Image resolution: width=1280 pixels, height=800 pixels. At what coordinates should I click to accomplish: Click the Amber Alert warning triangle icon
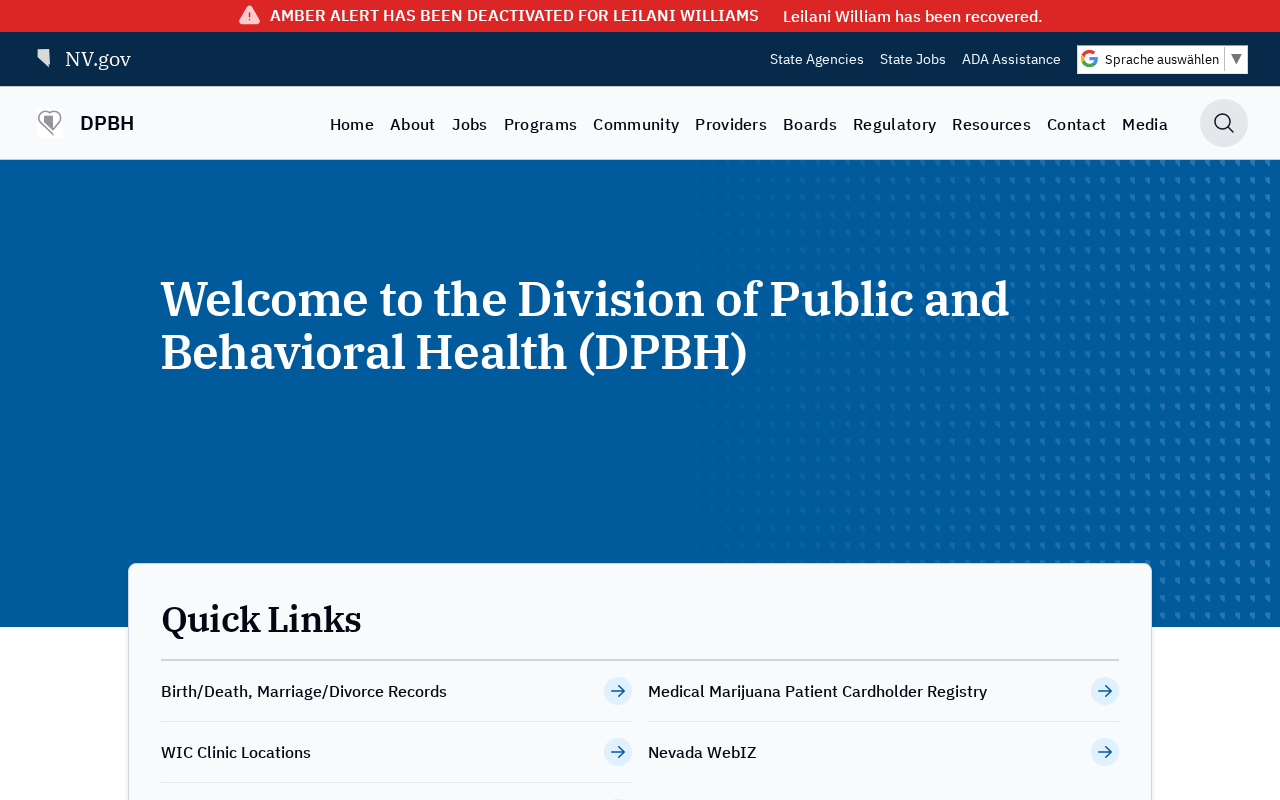tap(249, 15)
